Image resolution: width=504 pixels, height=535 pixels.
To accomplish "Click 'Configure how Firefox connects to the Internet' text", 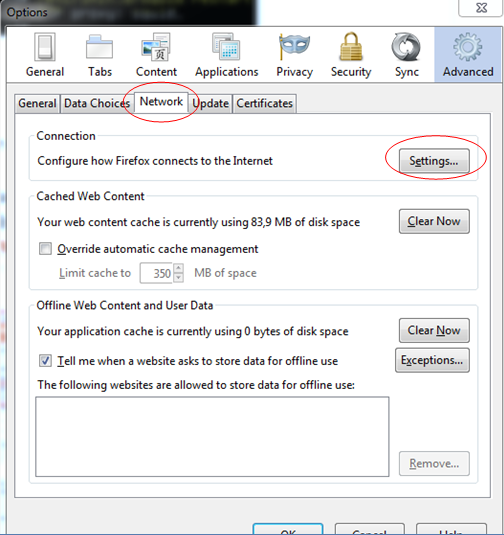I will pyautogui.click(x=155, y=161).
